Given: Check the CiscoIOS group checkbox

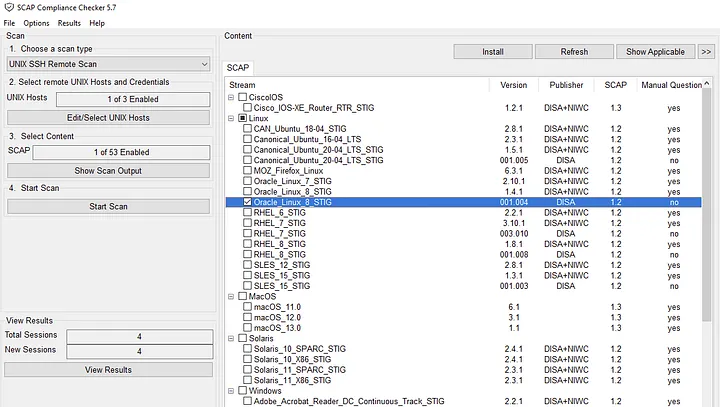Looking at the screenshot, I should tap(242, 97).
